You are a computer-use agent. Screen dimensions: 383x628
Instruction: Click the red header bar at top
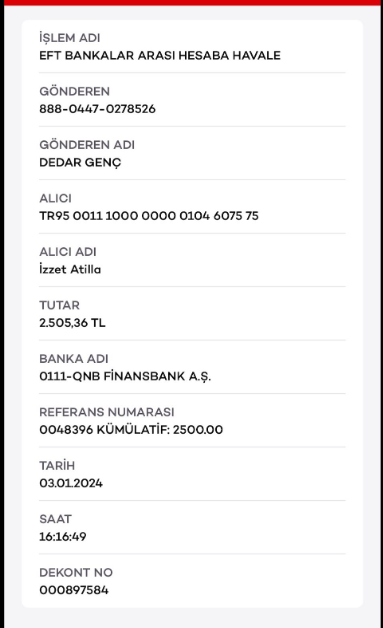(x=192, y=2)
